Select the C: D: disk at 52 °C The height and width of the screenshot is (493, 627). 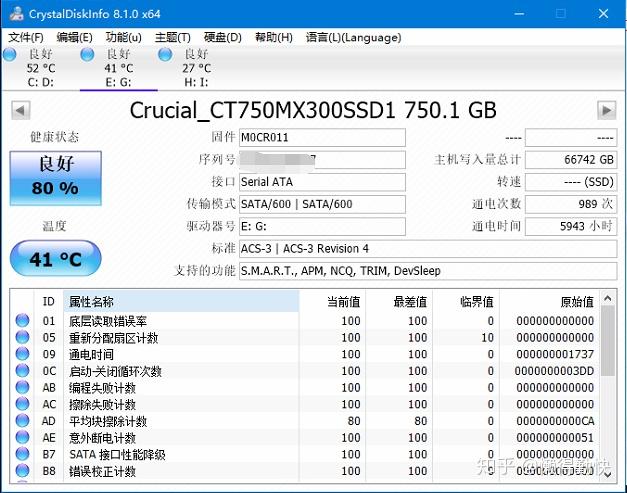click(x=41, y=68)
